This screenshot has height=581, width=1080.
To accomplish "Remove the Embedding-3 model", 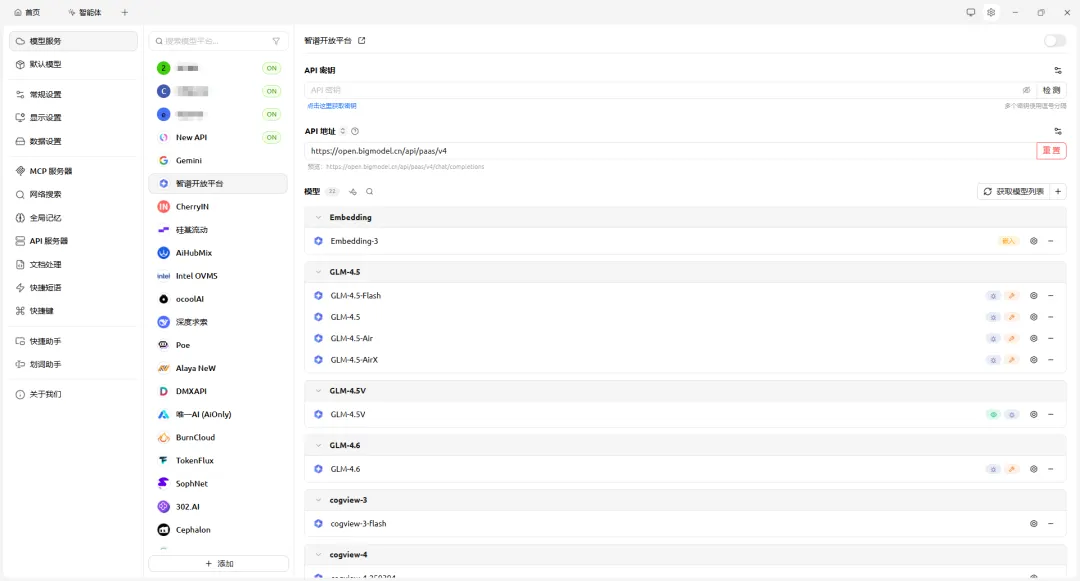I will [1051, 241].
